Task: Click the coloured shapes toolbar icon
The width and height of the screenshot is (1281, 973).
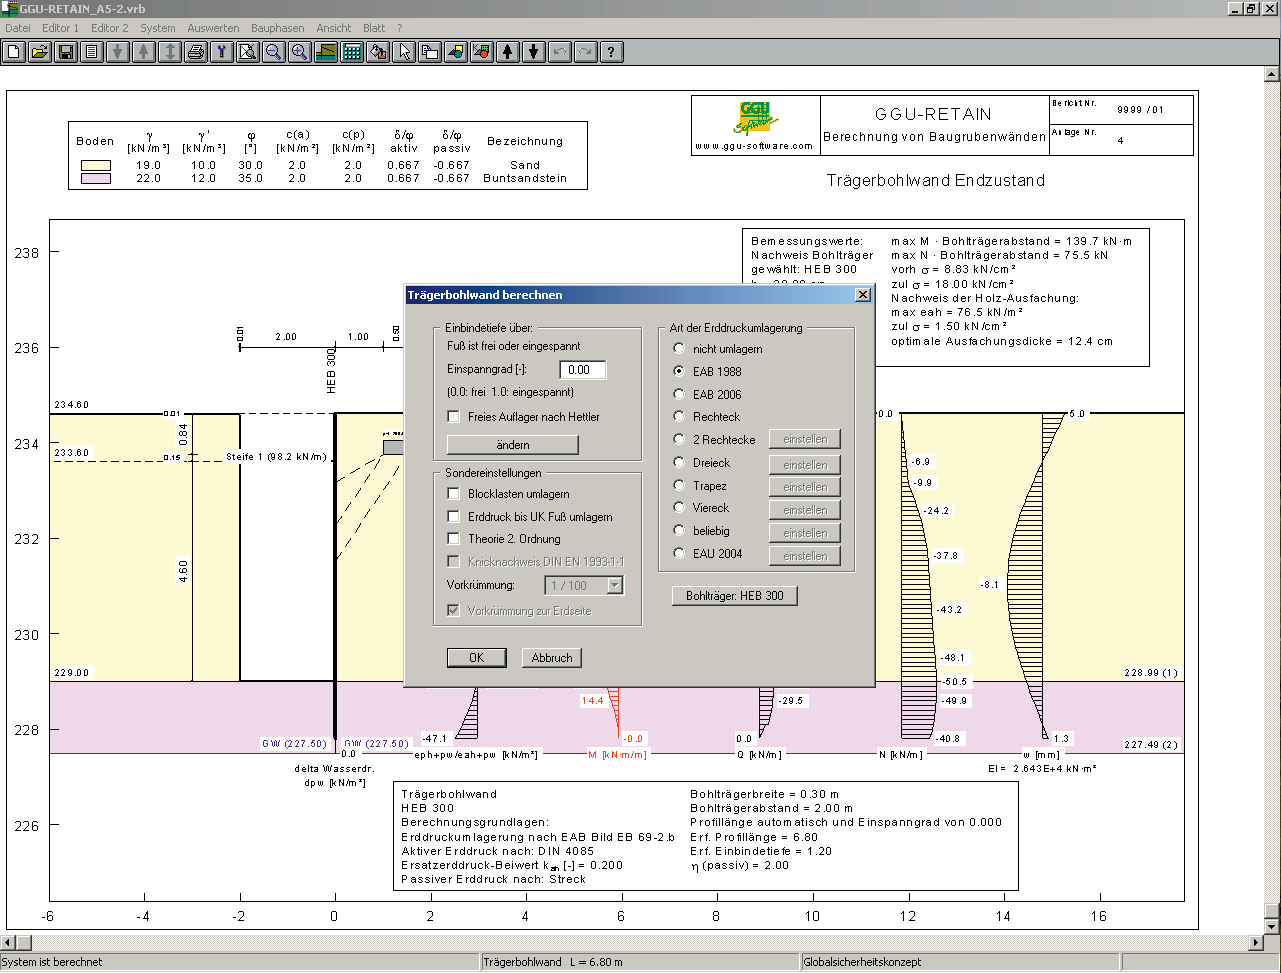Action: [456, 52]
